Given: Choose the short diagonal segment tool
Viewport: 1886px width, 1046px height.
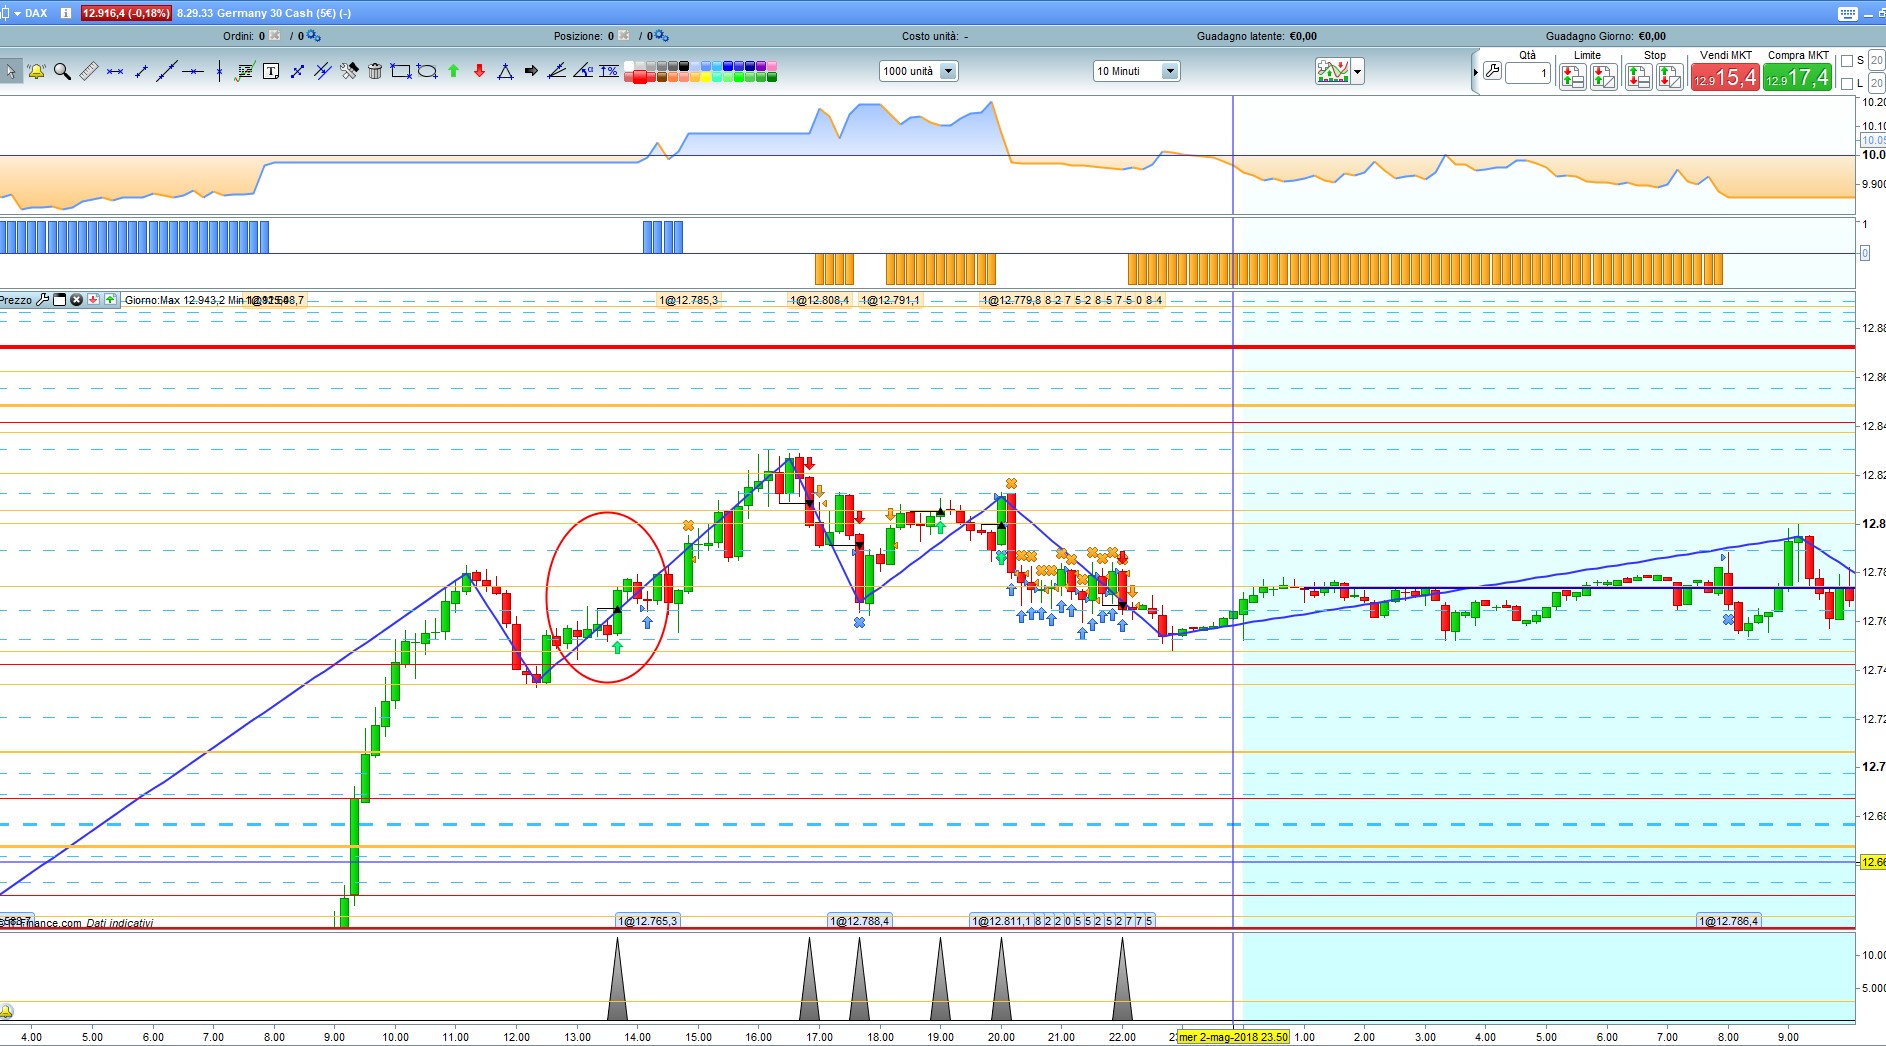Looking at the screenshot, I should pos(141,71).
